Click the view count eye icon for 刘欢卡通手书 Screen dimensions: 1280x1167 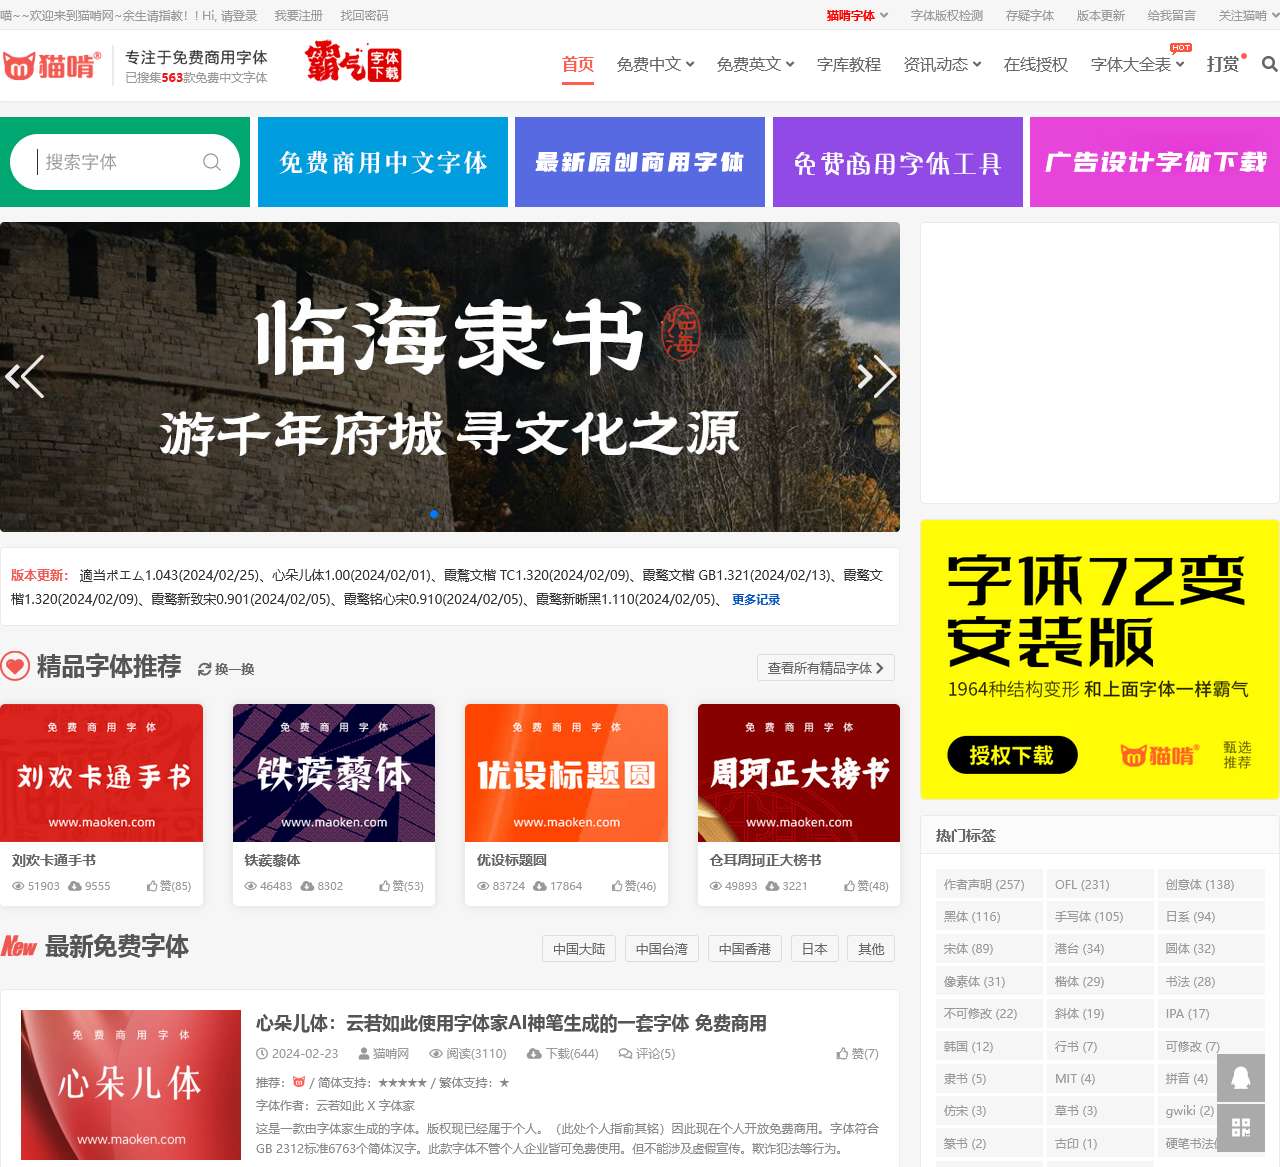18,886
